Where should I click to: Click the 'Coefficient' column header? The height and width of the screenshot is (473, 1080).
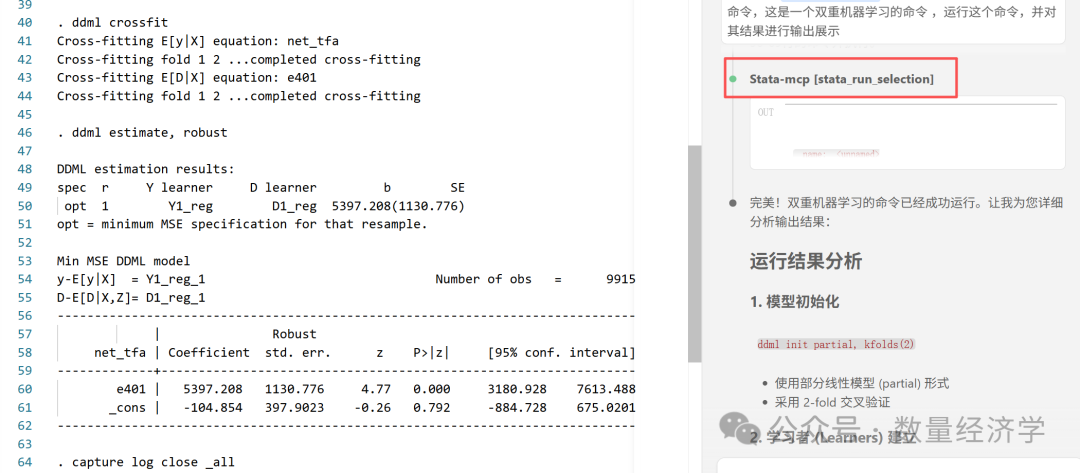pos(209,353)
